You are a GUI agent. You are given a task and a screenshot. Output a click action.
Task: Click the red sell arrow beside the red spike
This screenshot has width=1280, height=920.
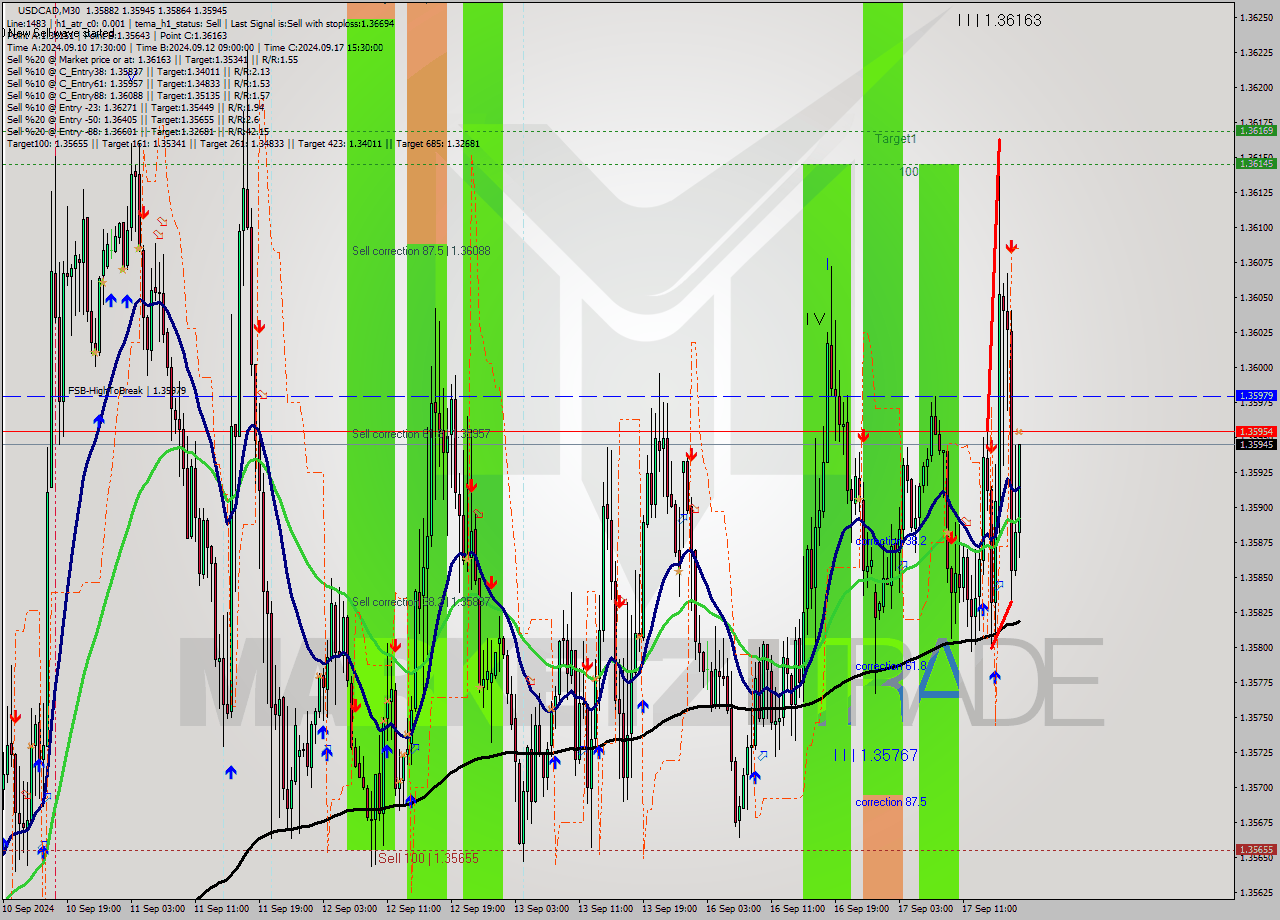click(1012, 246)
